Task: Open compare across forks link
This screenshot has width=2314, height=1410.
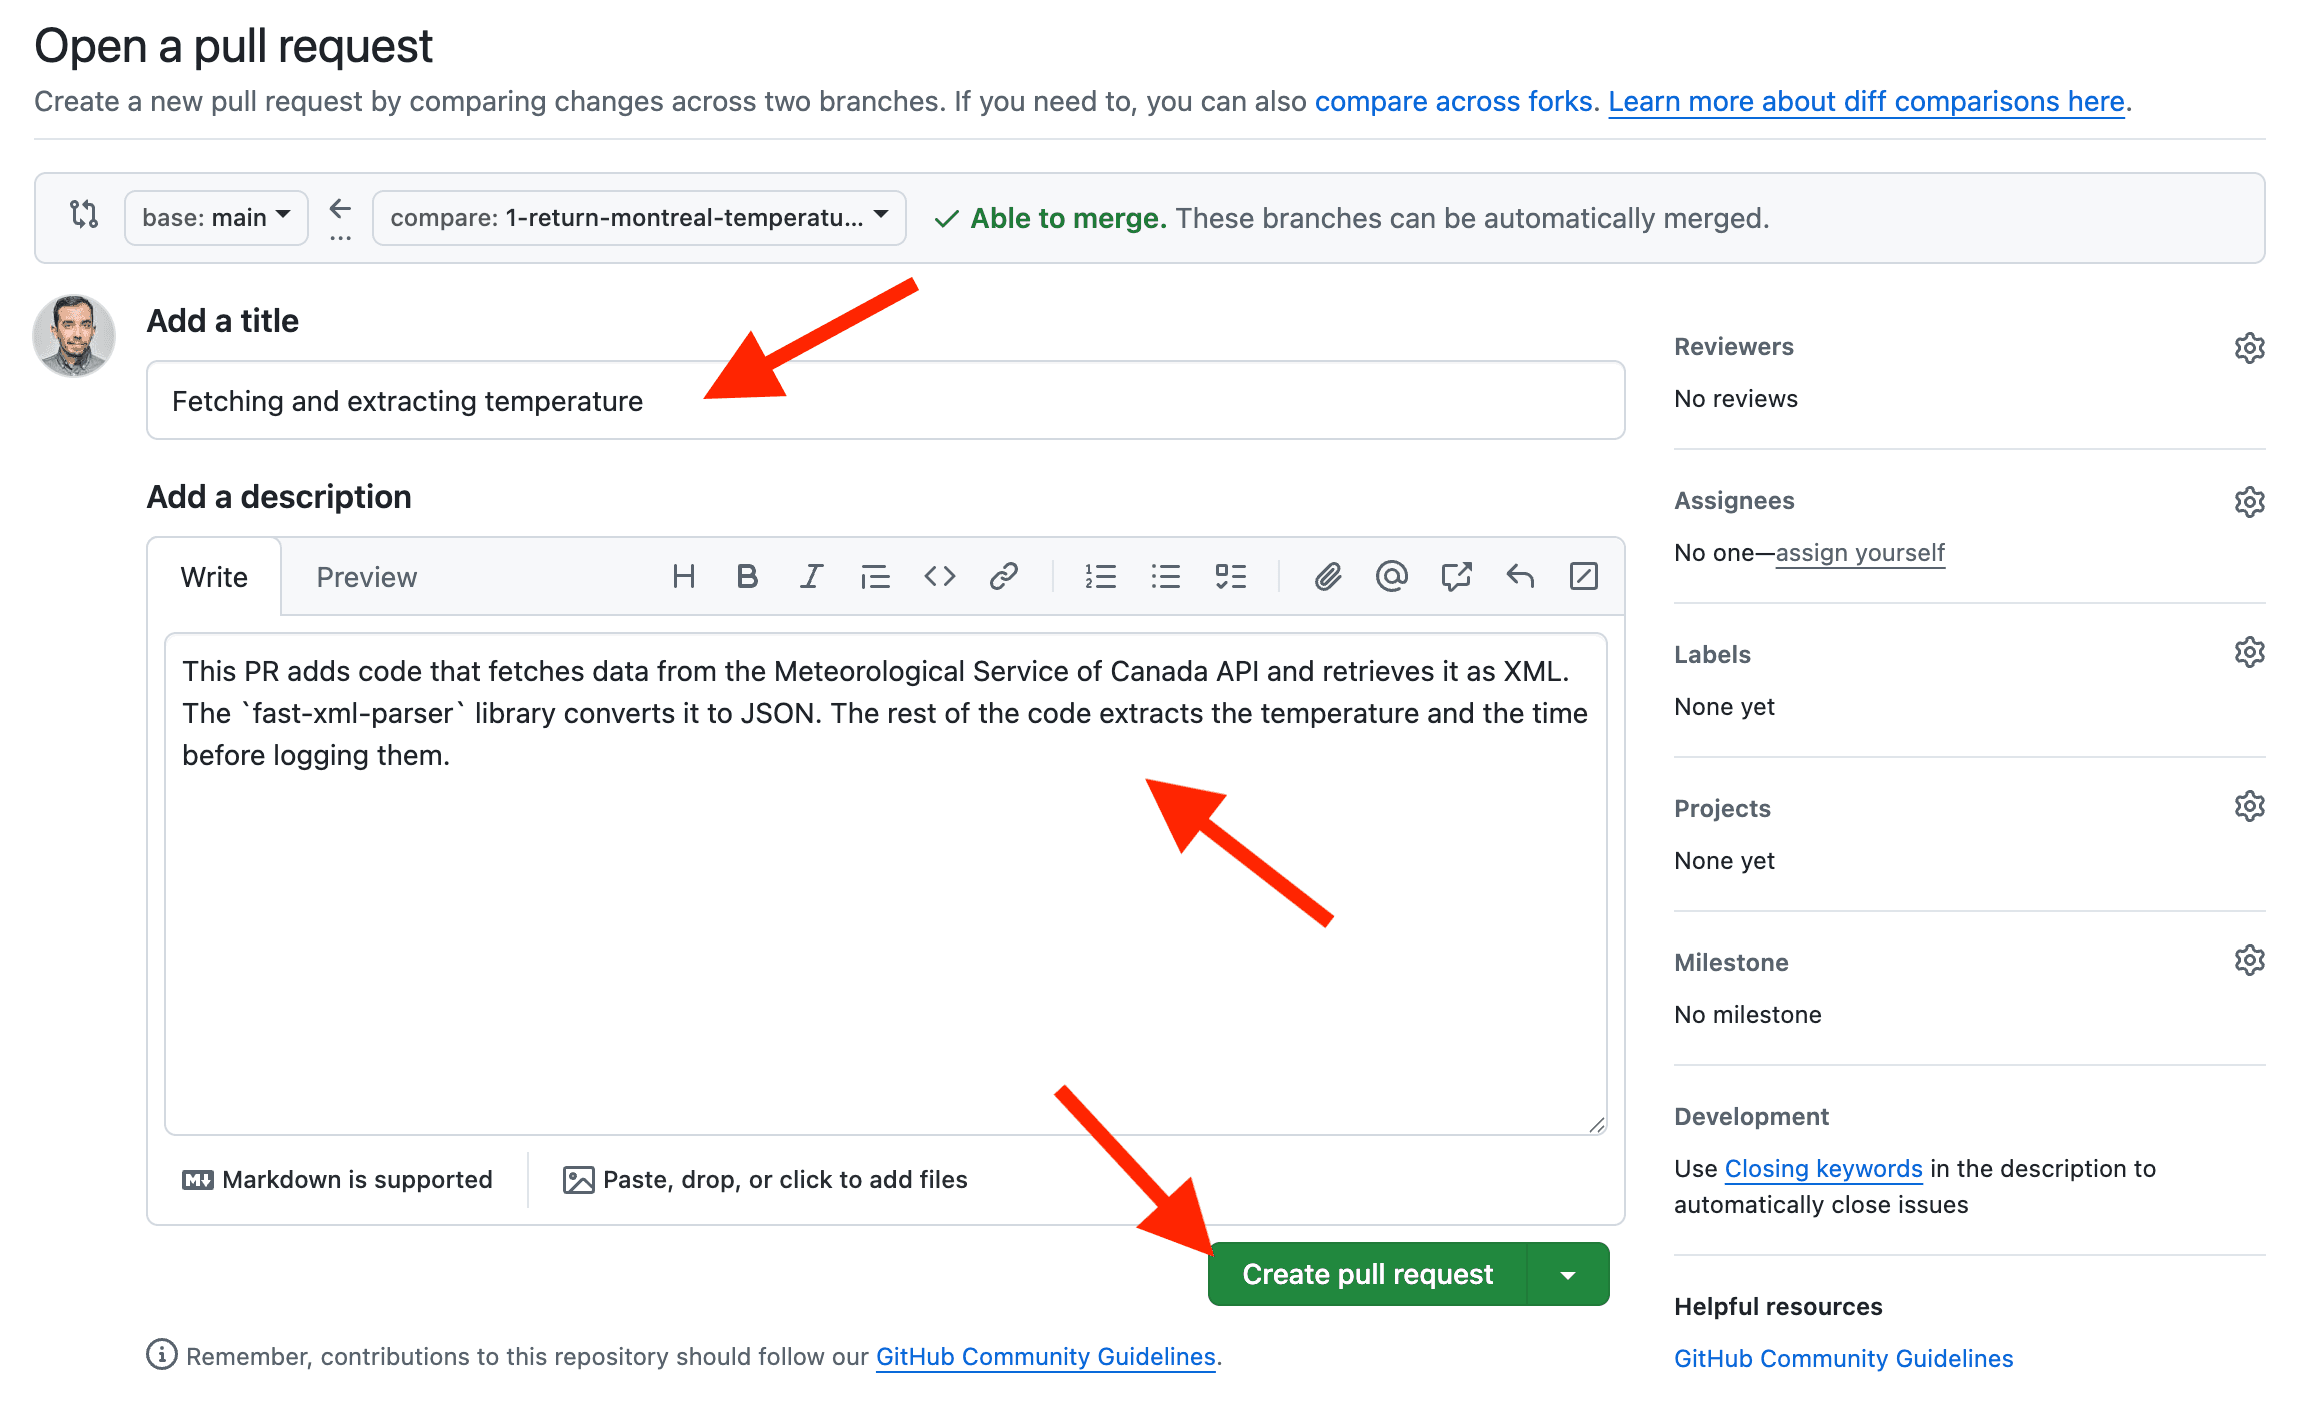Action: [1453, 101]
